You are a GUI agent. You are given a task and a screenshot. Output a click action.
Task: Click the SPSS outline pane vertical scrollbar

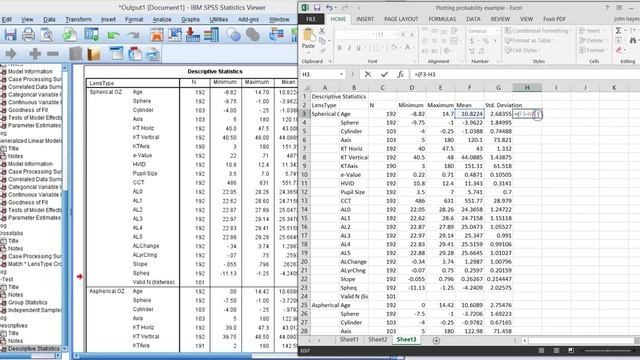64,207
